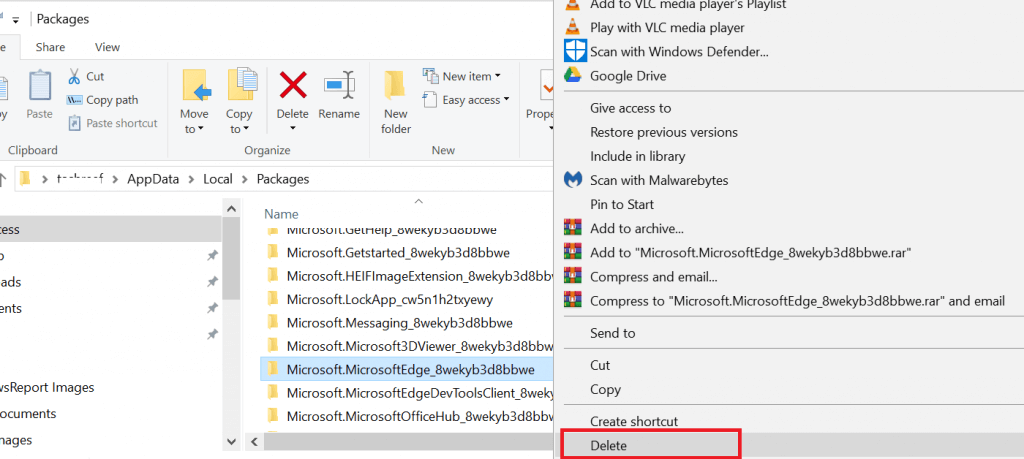Image resolution: width=1024 pixels, height=459 pixels.
Task: Choose Give access to in context menu
Action: 630,108
